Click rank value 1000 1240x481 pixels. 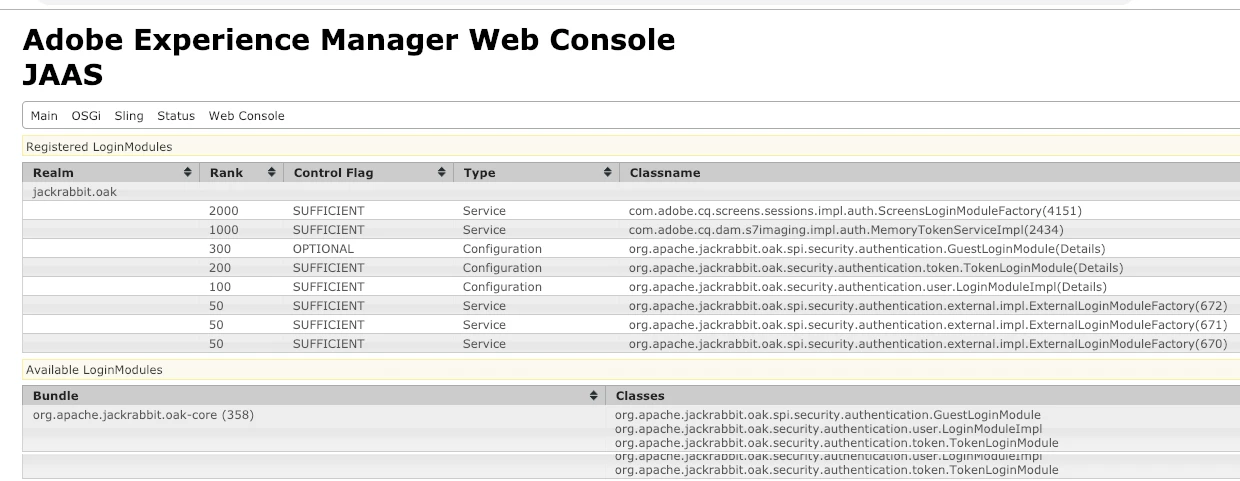(224, 230)
